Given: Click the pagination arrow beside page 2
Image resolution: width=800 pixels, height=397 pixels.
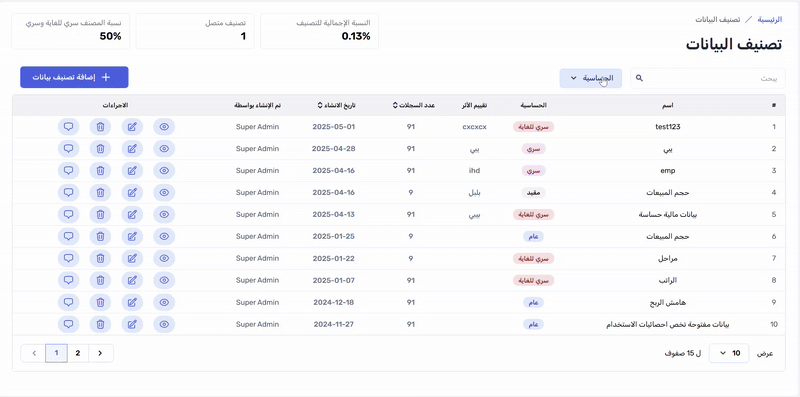Looking at the screenshot, I should [x=101, y=353].
